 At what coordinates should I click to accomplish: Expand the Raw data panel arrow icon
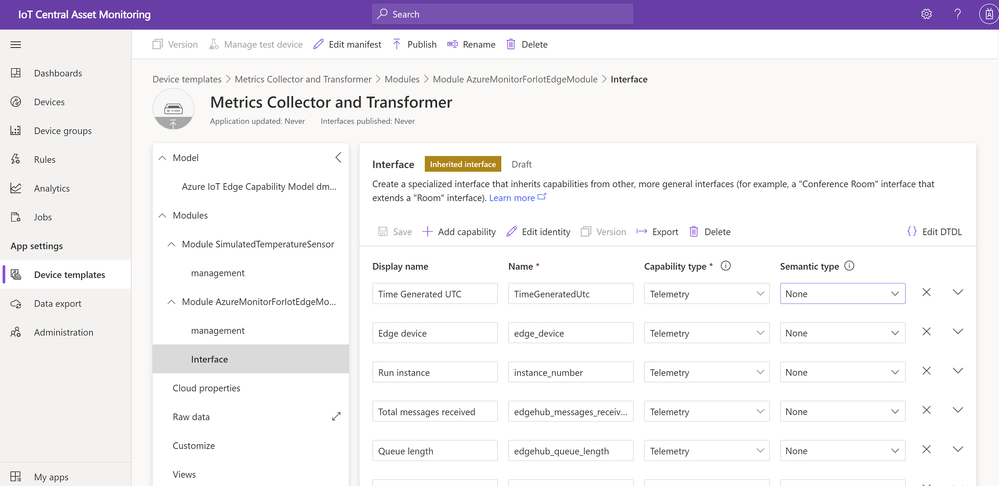[x=336, y=417]
